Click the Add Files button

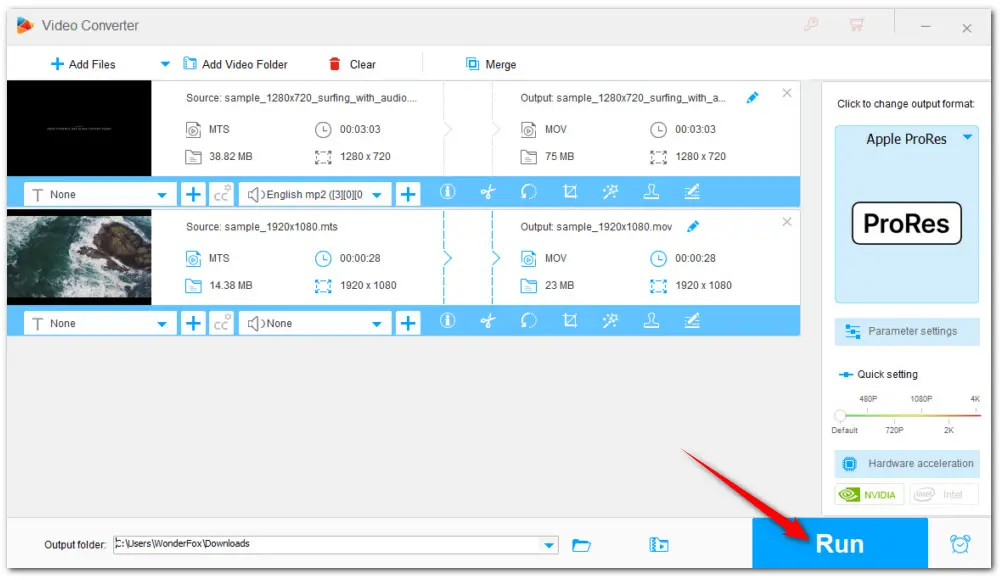point(83,64)
